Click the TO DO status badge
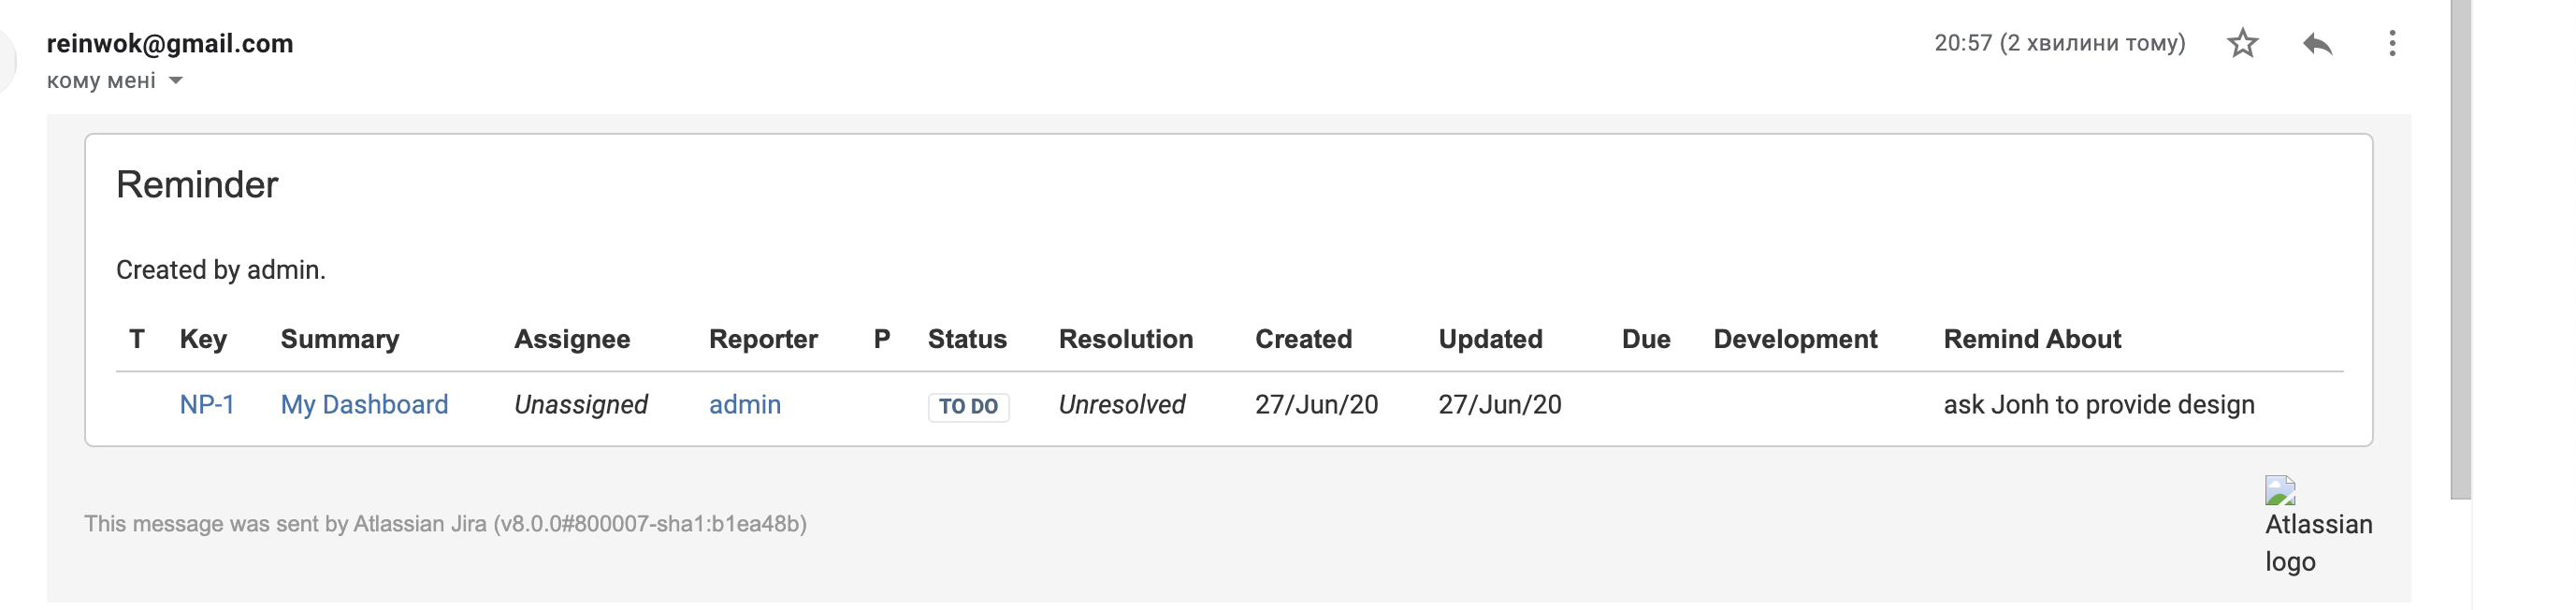Screen dimensions: 2576x610 coord(968,406)
